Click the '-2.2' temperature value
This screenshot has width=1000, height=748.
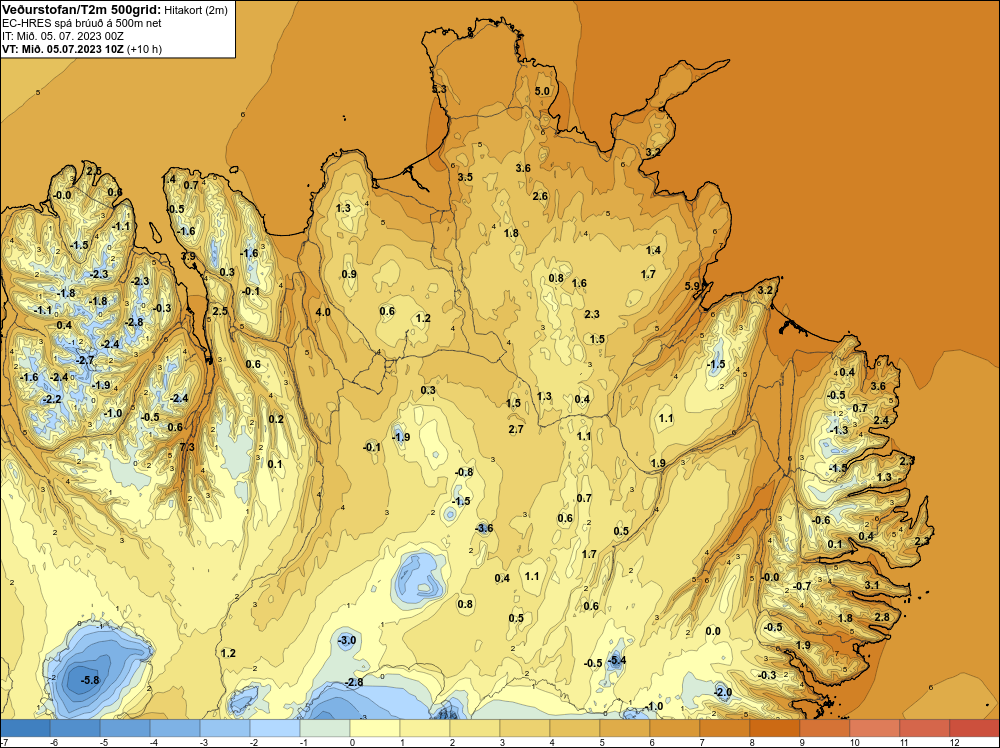pos(52,399)
